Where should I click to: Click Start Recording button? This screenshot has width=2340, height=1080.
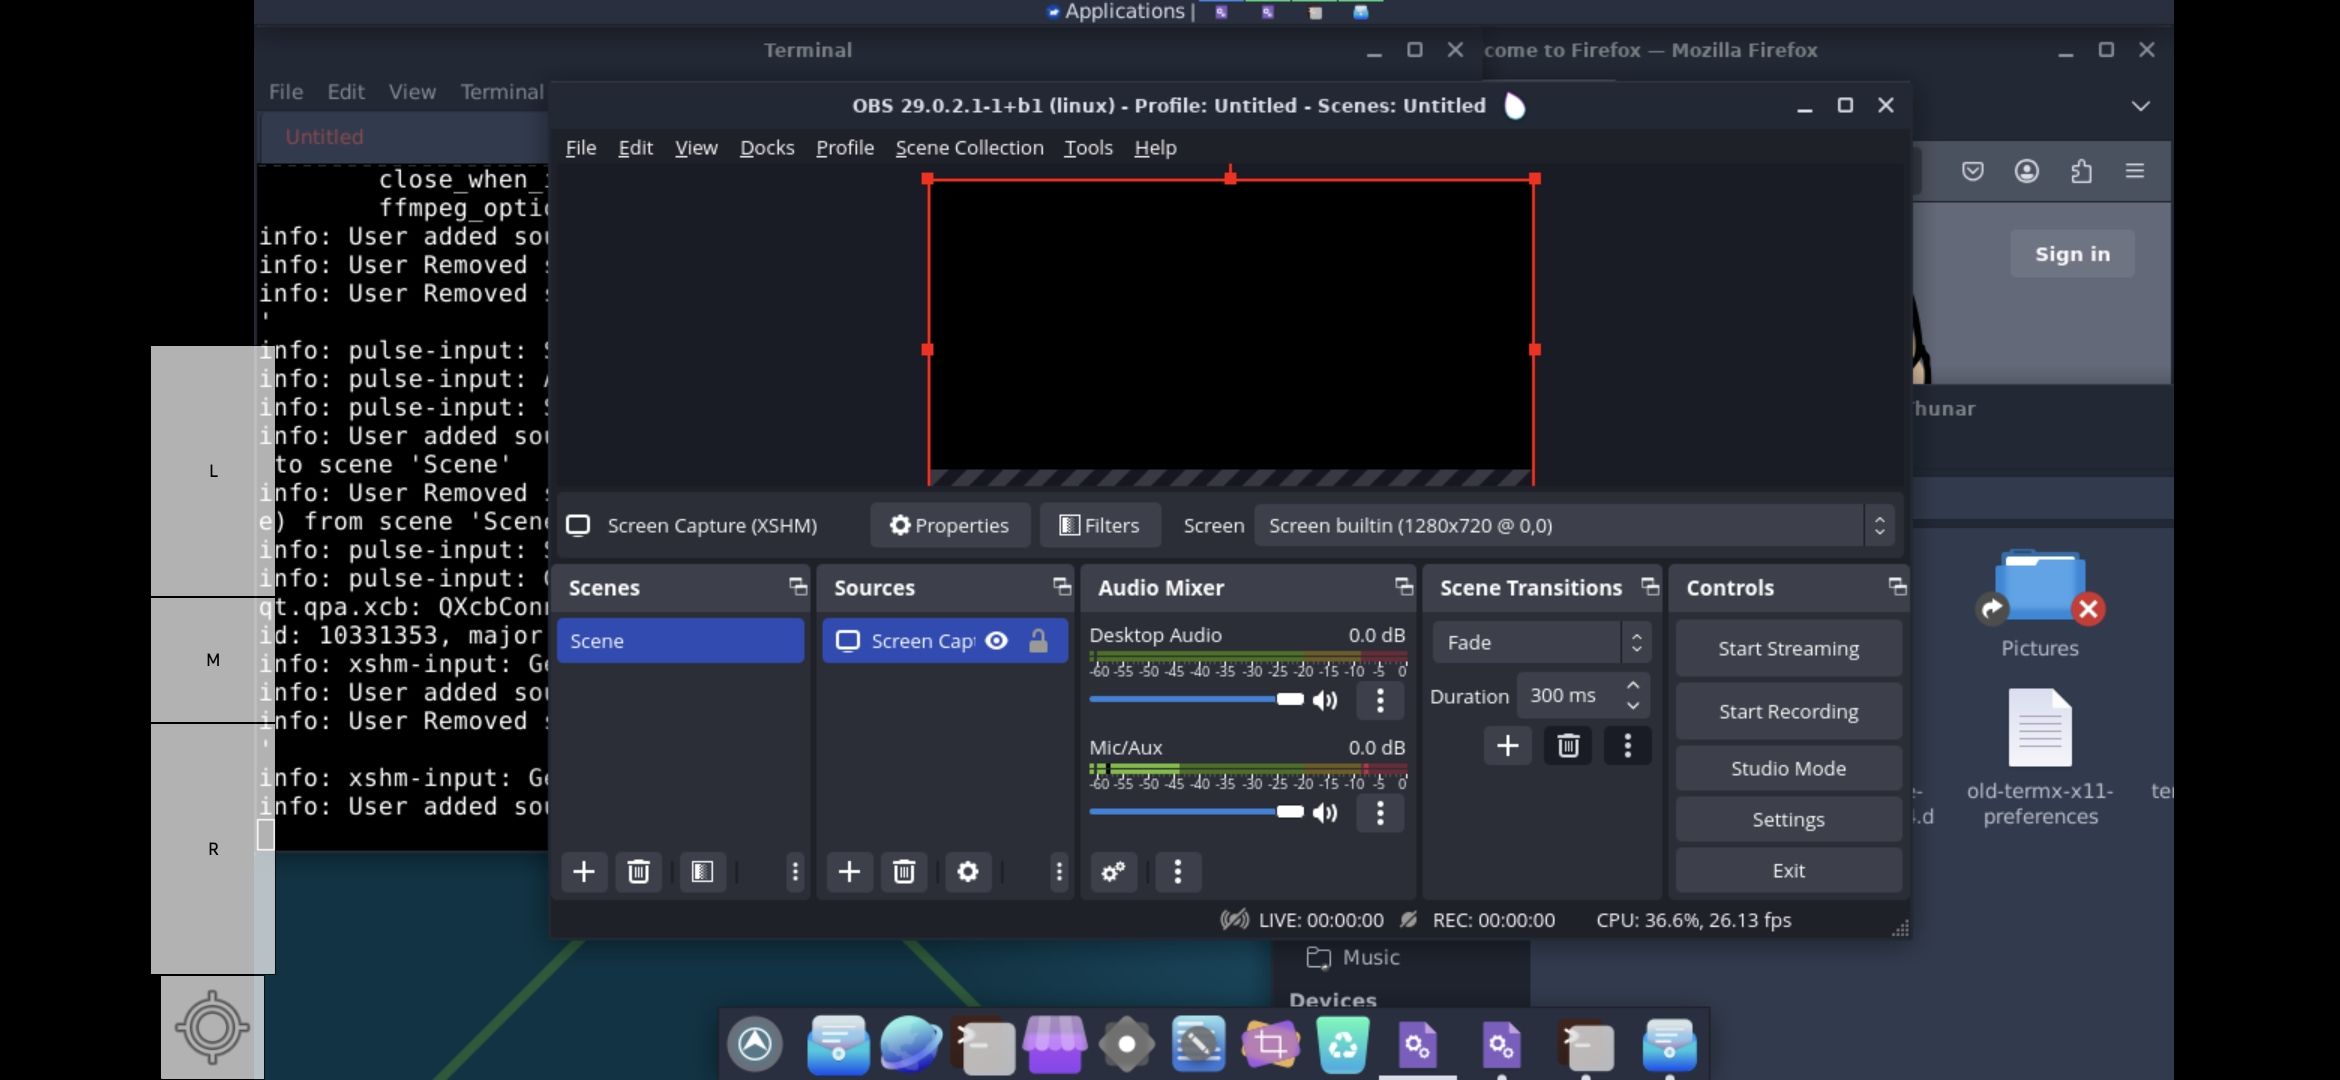[x=1788, y=711]
